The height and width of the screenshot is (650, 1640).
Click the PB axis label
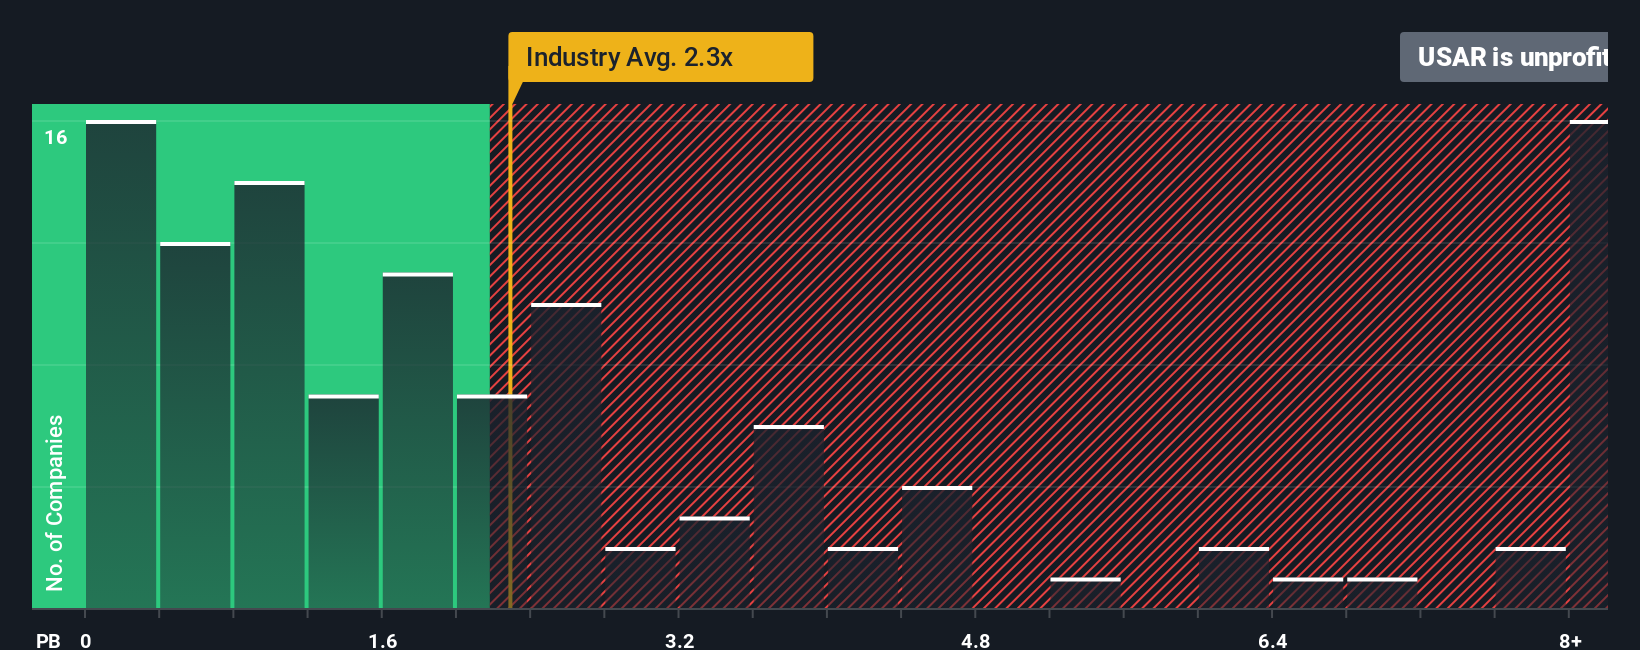coord(48,640)
